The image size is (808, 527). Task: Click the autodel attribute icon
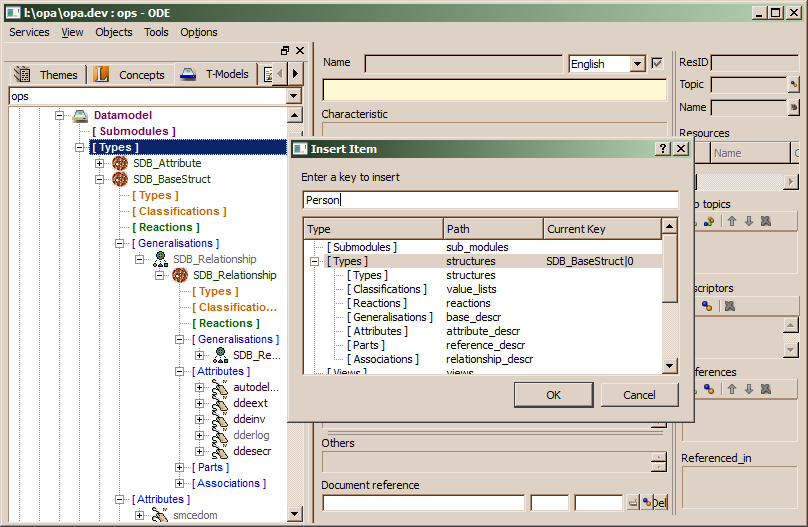tap(219, 388)
